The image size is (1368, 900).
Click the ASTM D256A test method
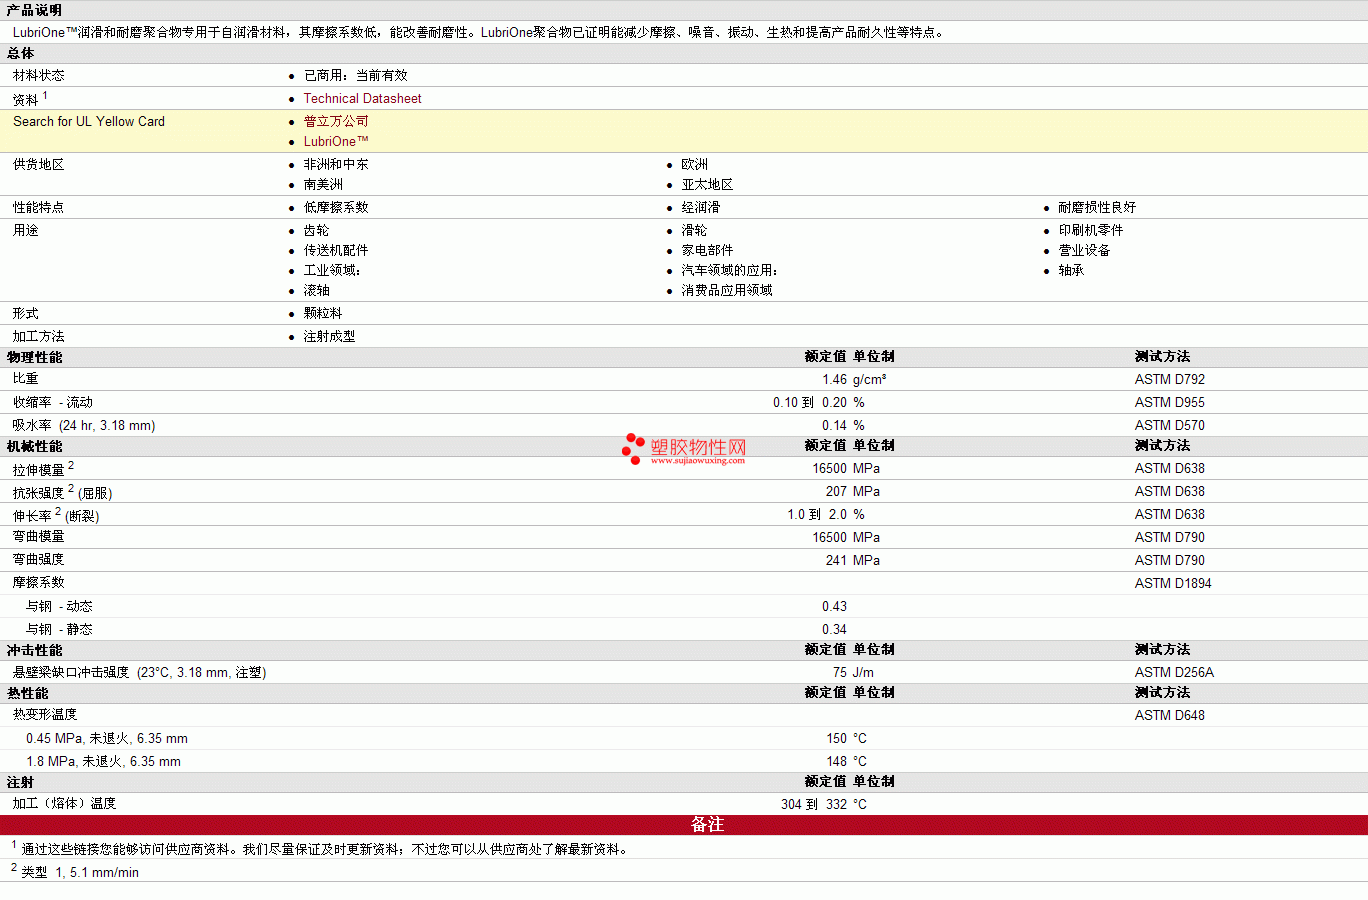tap(1174, 672)
